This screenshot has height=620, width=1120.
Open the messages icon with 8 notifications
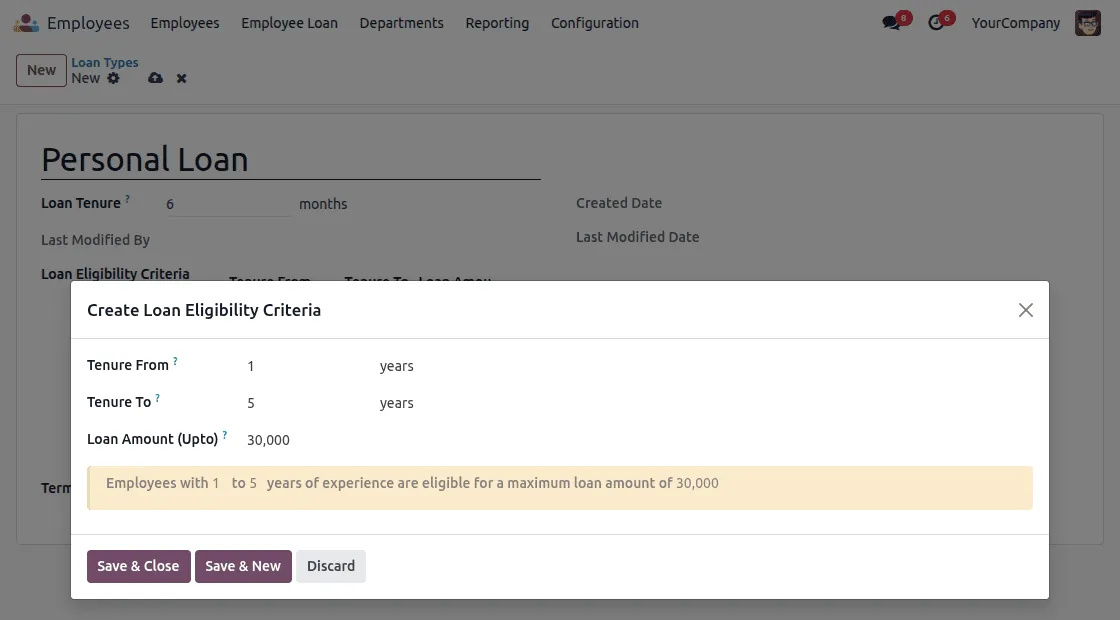click(x=893, y=22)
